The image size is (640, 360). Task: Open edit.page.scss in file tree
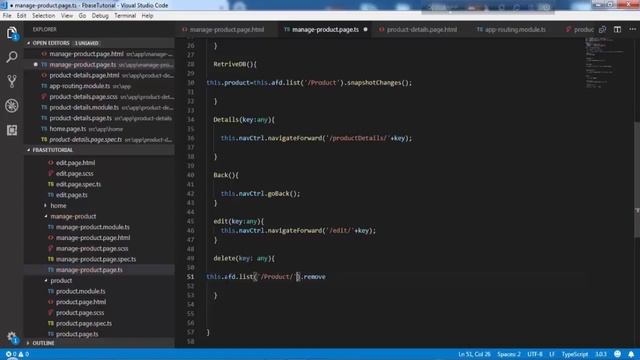(x=100, y=173)
